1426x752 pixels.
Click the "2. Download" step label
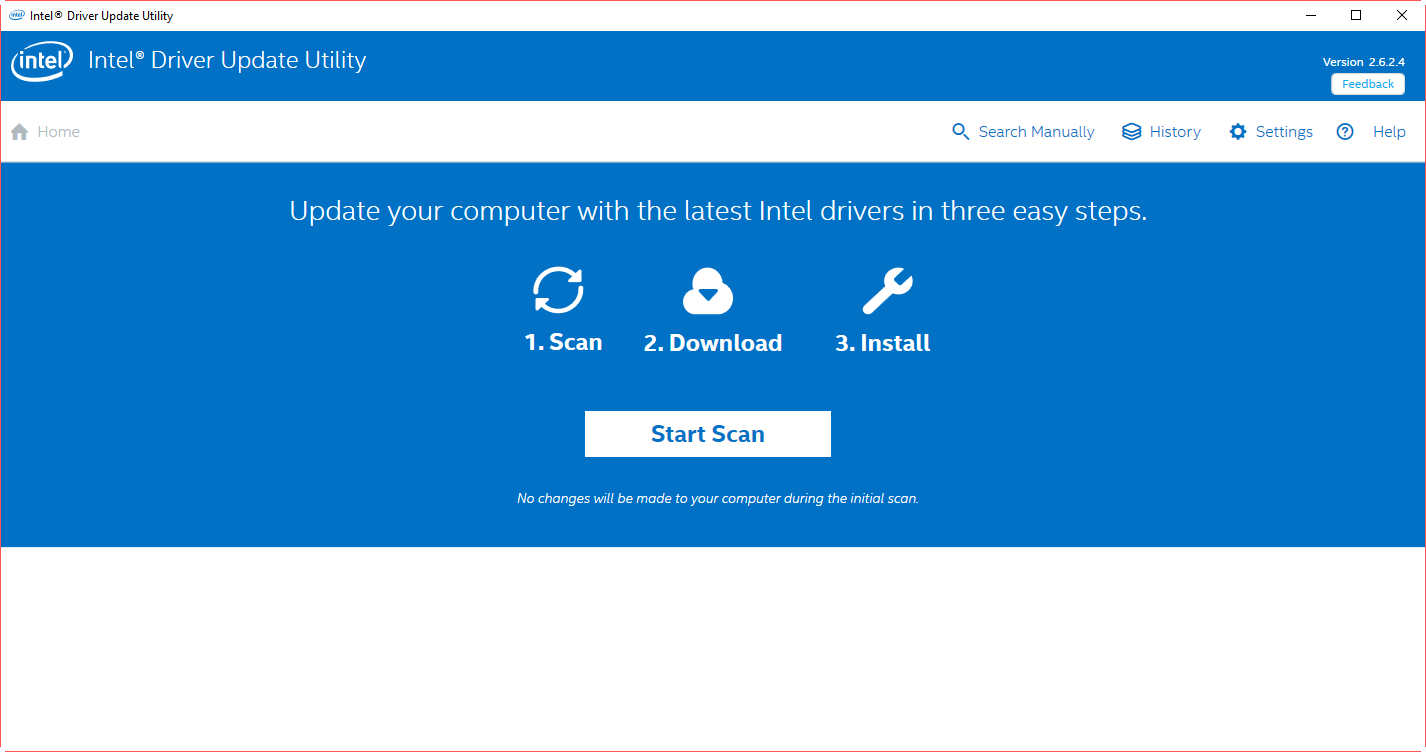point(712,343)
